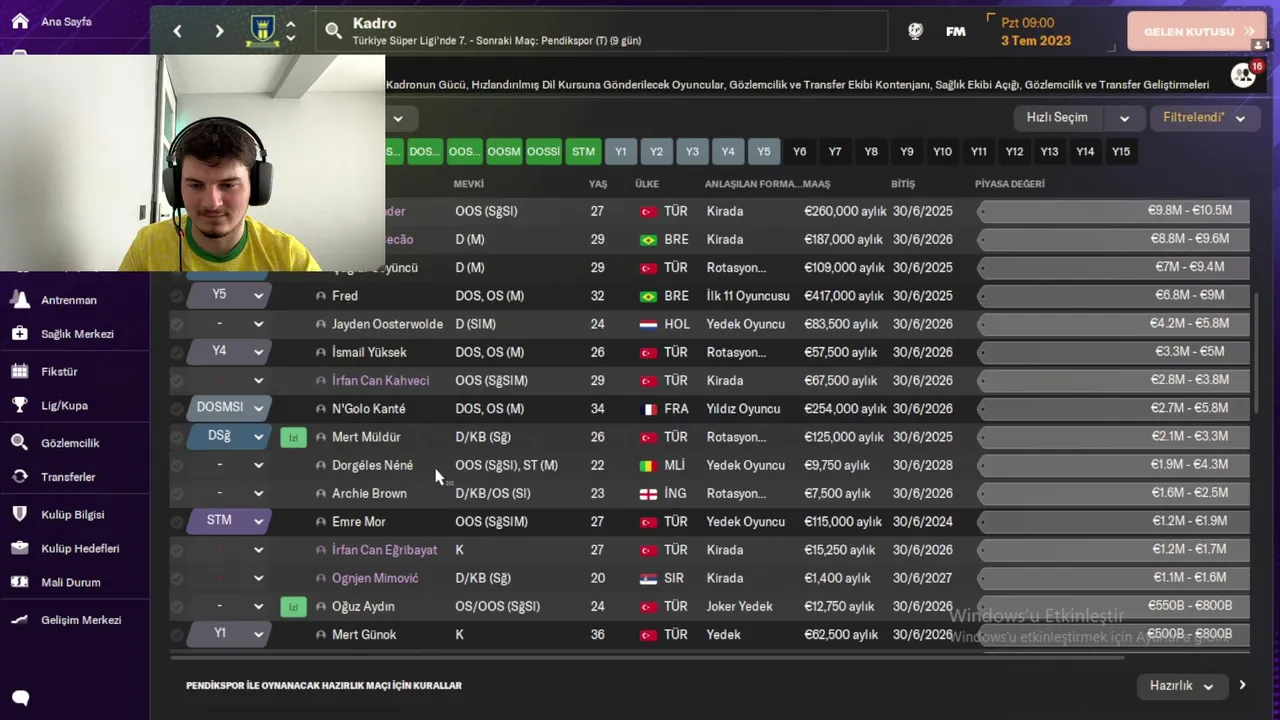Screen dimensions: 1280x720
Task: Open the Transferler arrows icon
Action: click(20, 477)
